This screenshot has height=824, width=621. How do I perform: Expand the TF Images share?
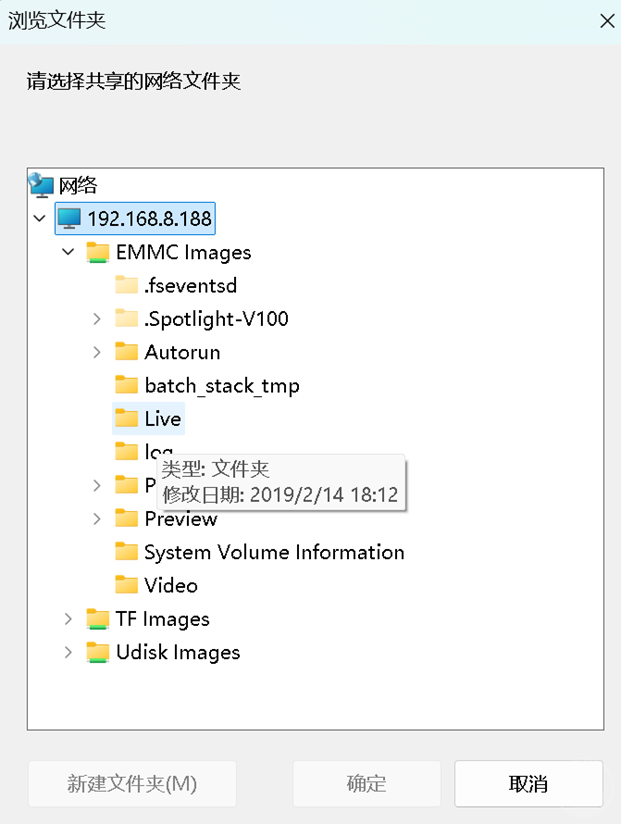pyautogui.click(x=68, y=619)
